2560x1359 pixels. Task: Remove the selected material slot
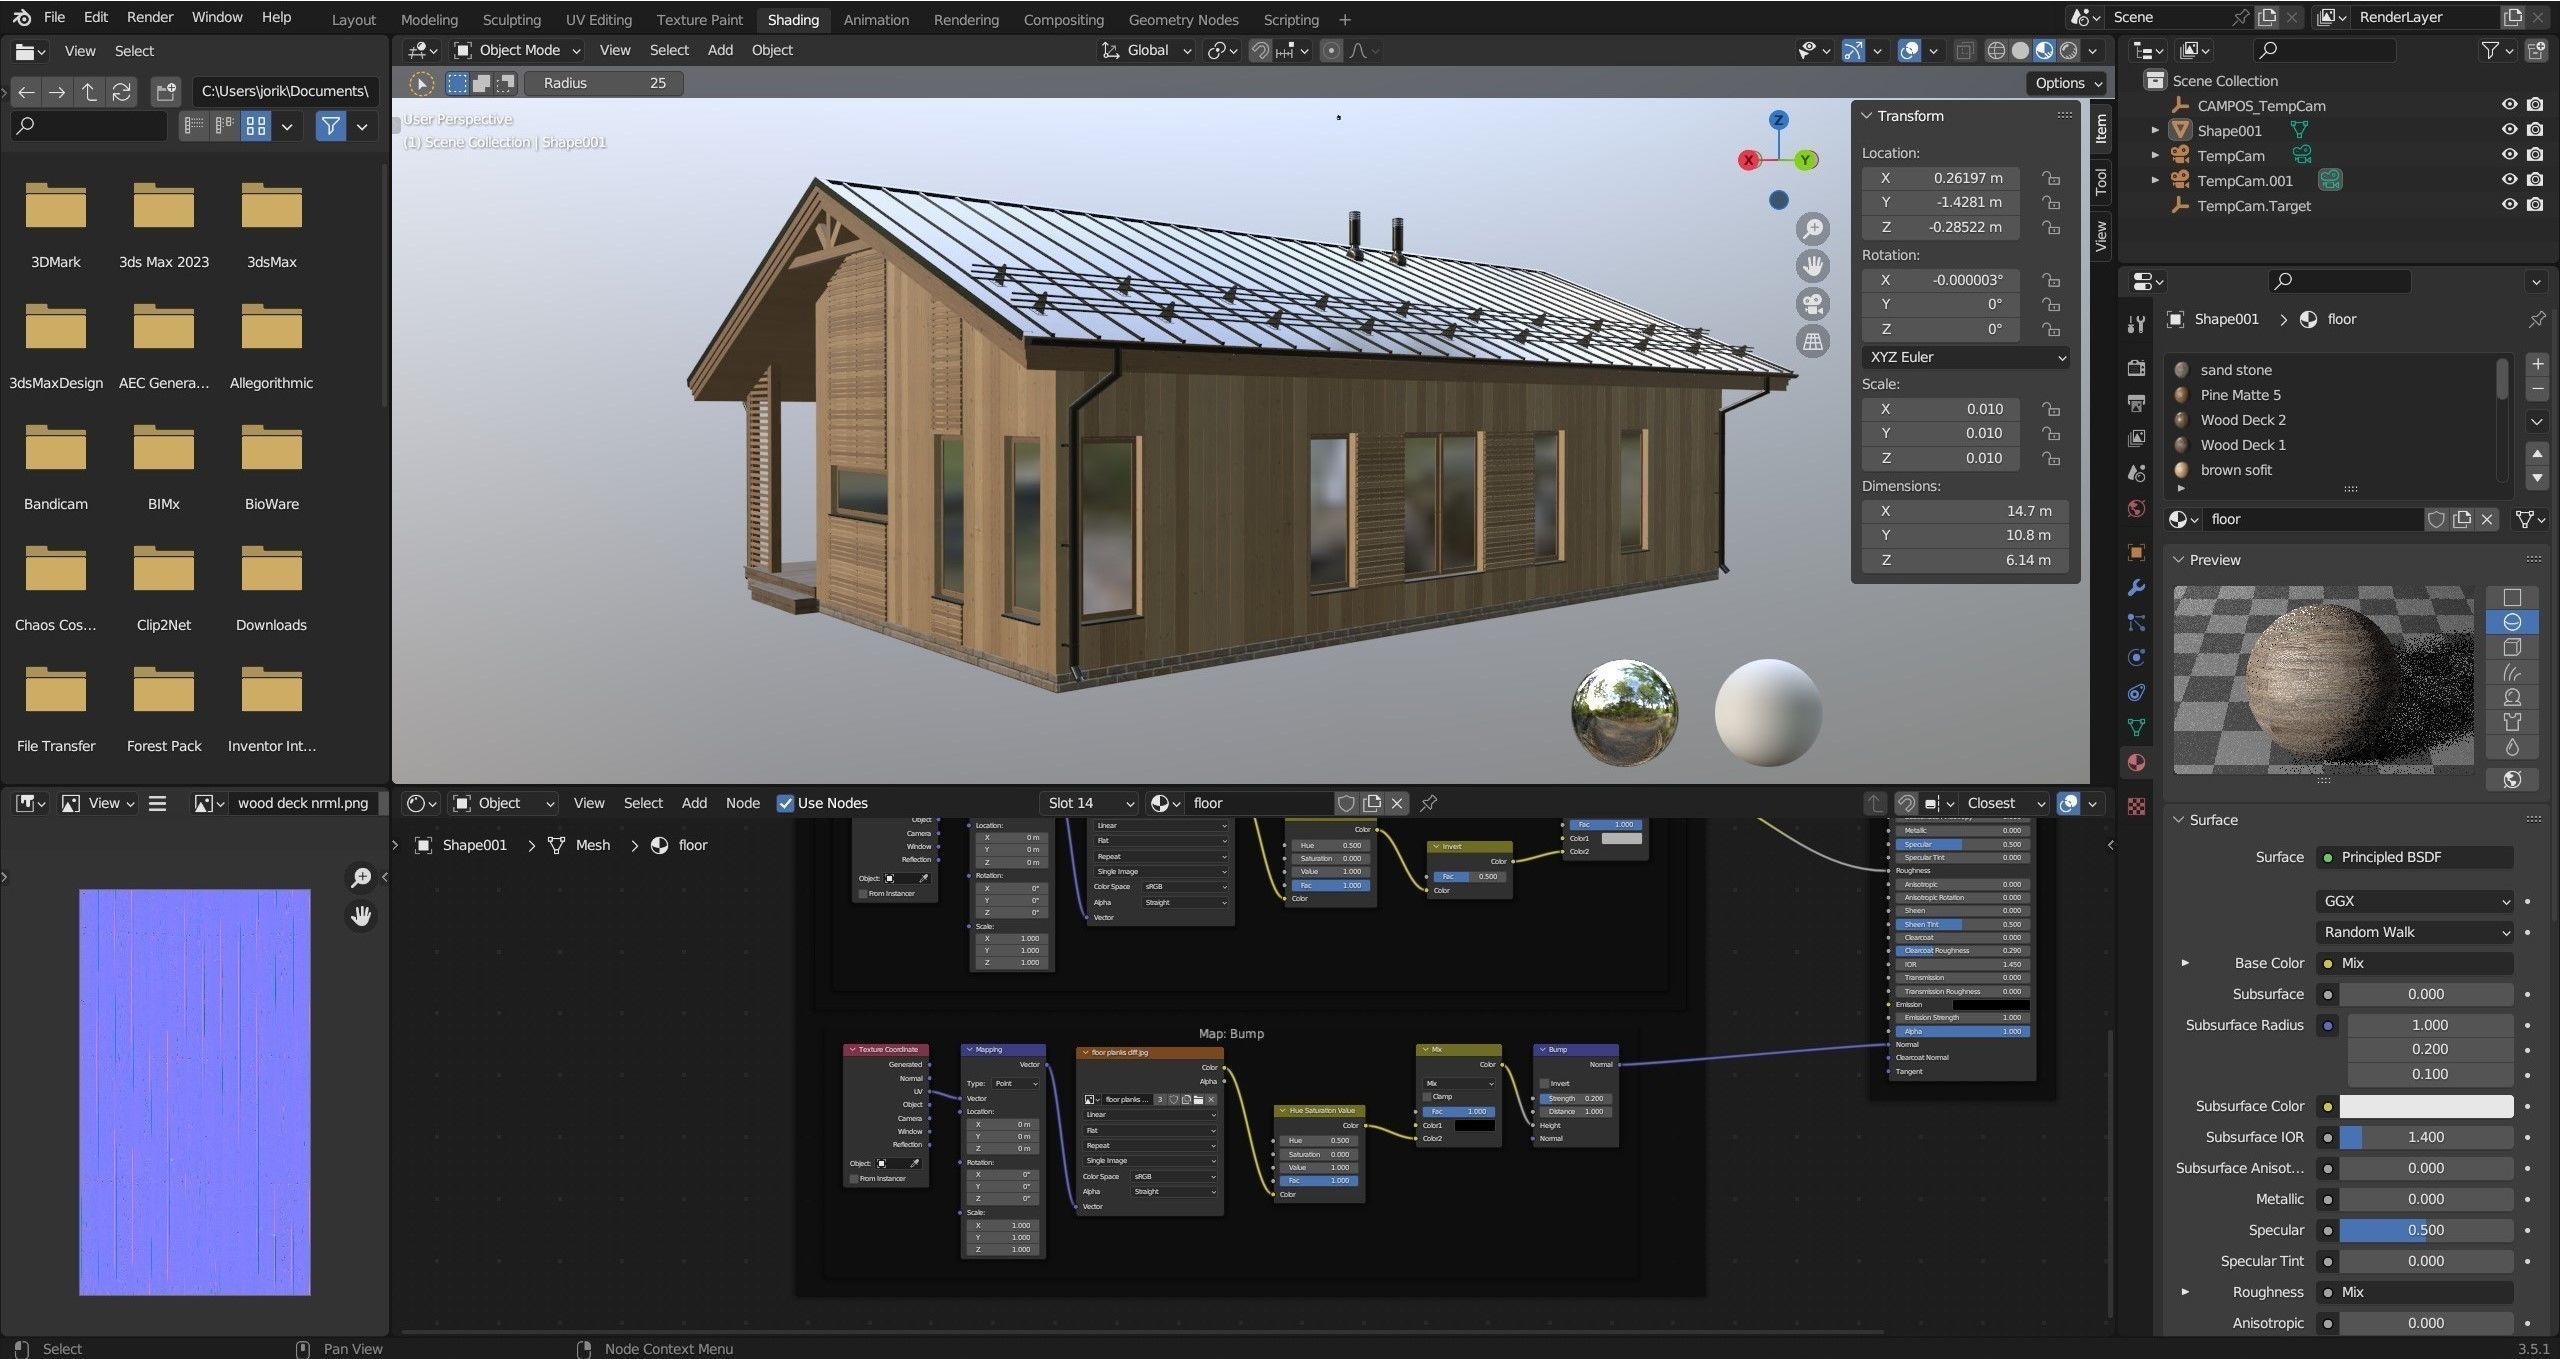pyautogui.click(x=2537, y=388)
